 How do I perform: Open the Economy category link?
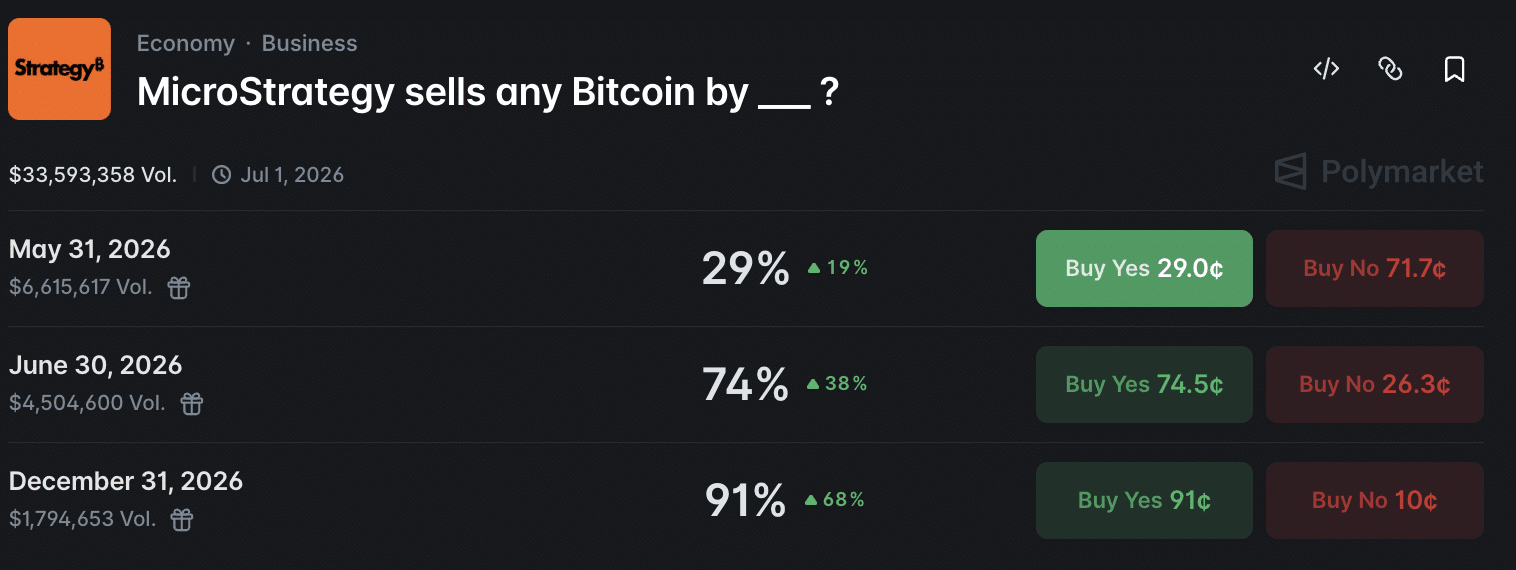tap(186, 44)
